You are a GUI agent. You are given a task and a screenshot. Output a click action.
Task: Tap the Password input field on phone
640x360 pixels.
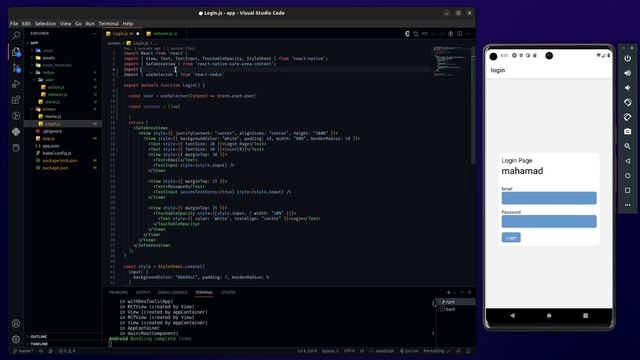(x=549, y=221)
